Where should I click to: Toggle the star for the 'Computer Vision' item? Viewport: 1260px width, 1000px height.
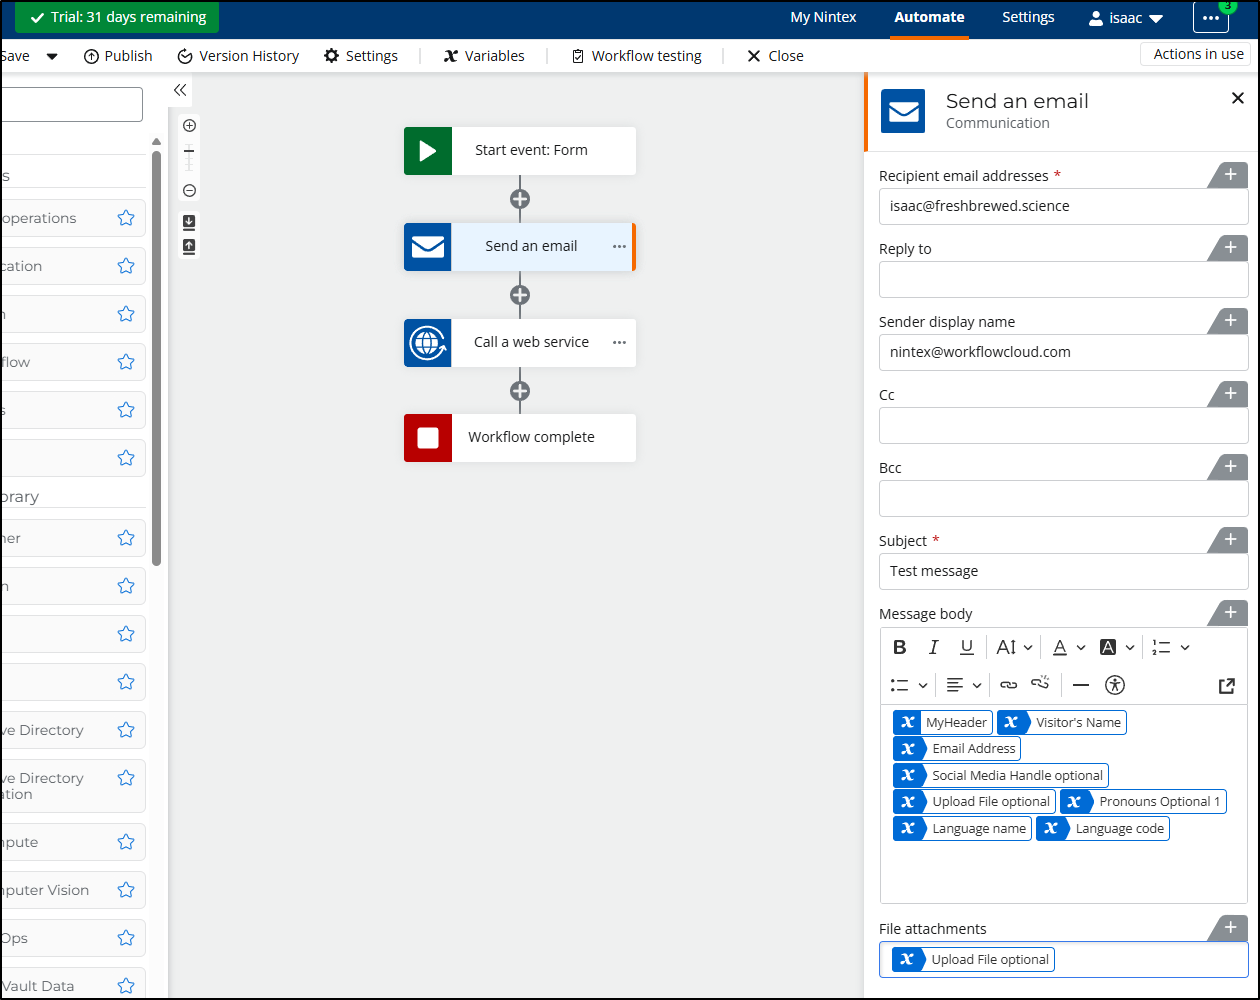click(x=126, y=890)
